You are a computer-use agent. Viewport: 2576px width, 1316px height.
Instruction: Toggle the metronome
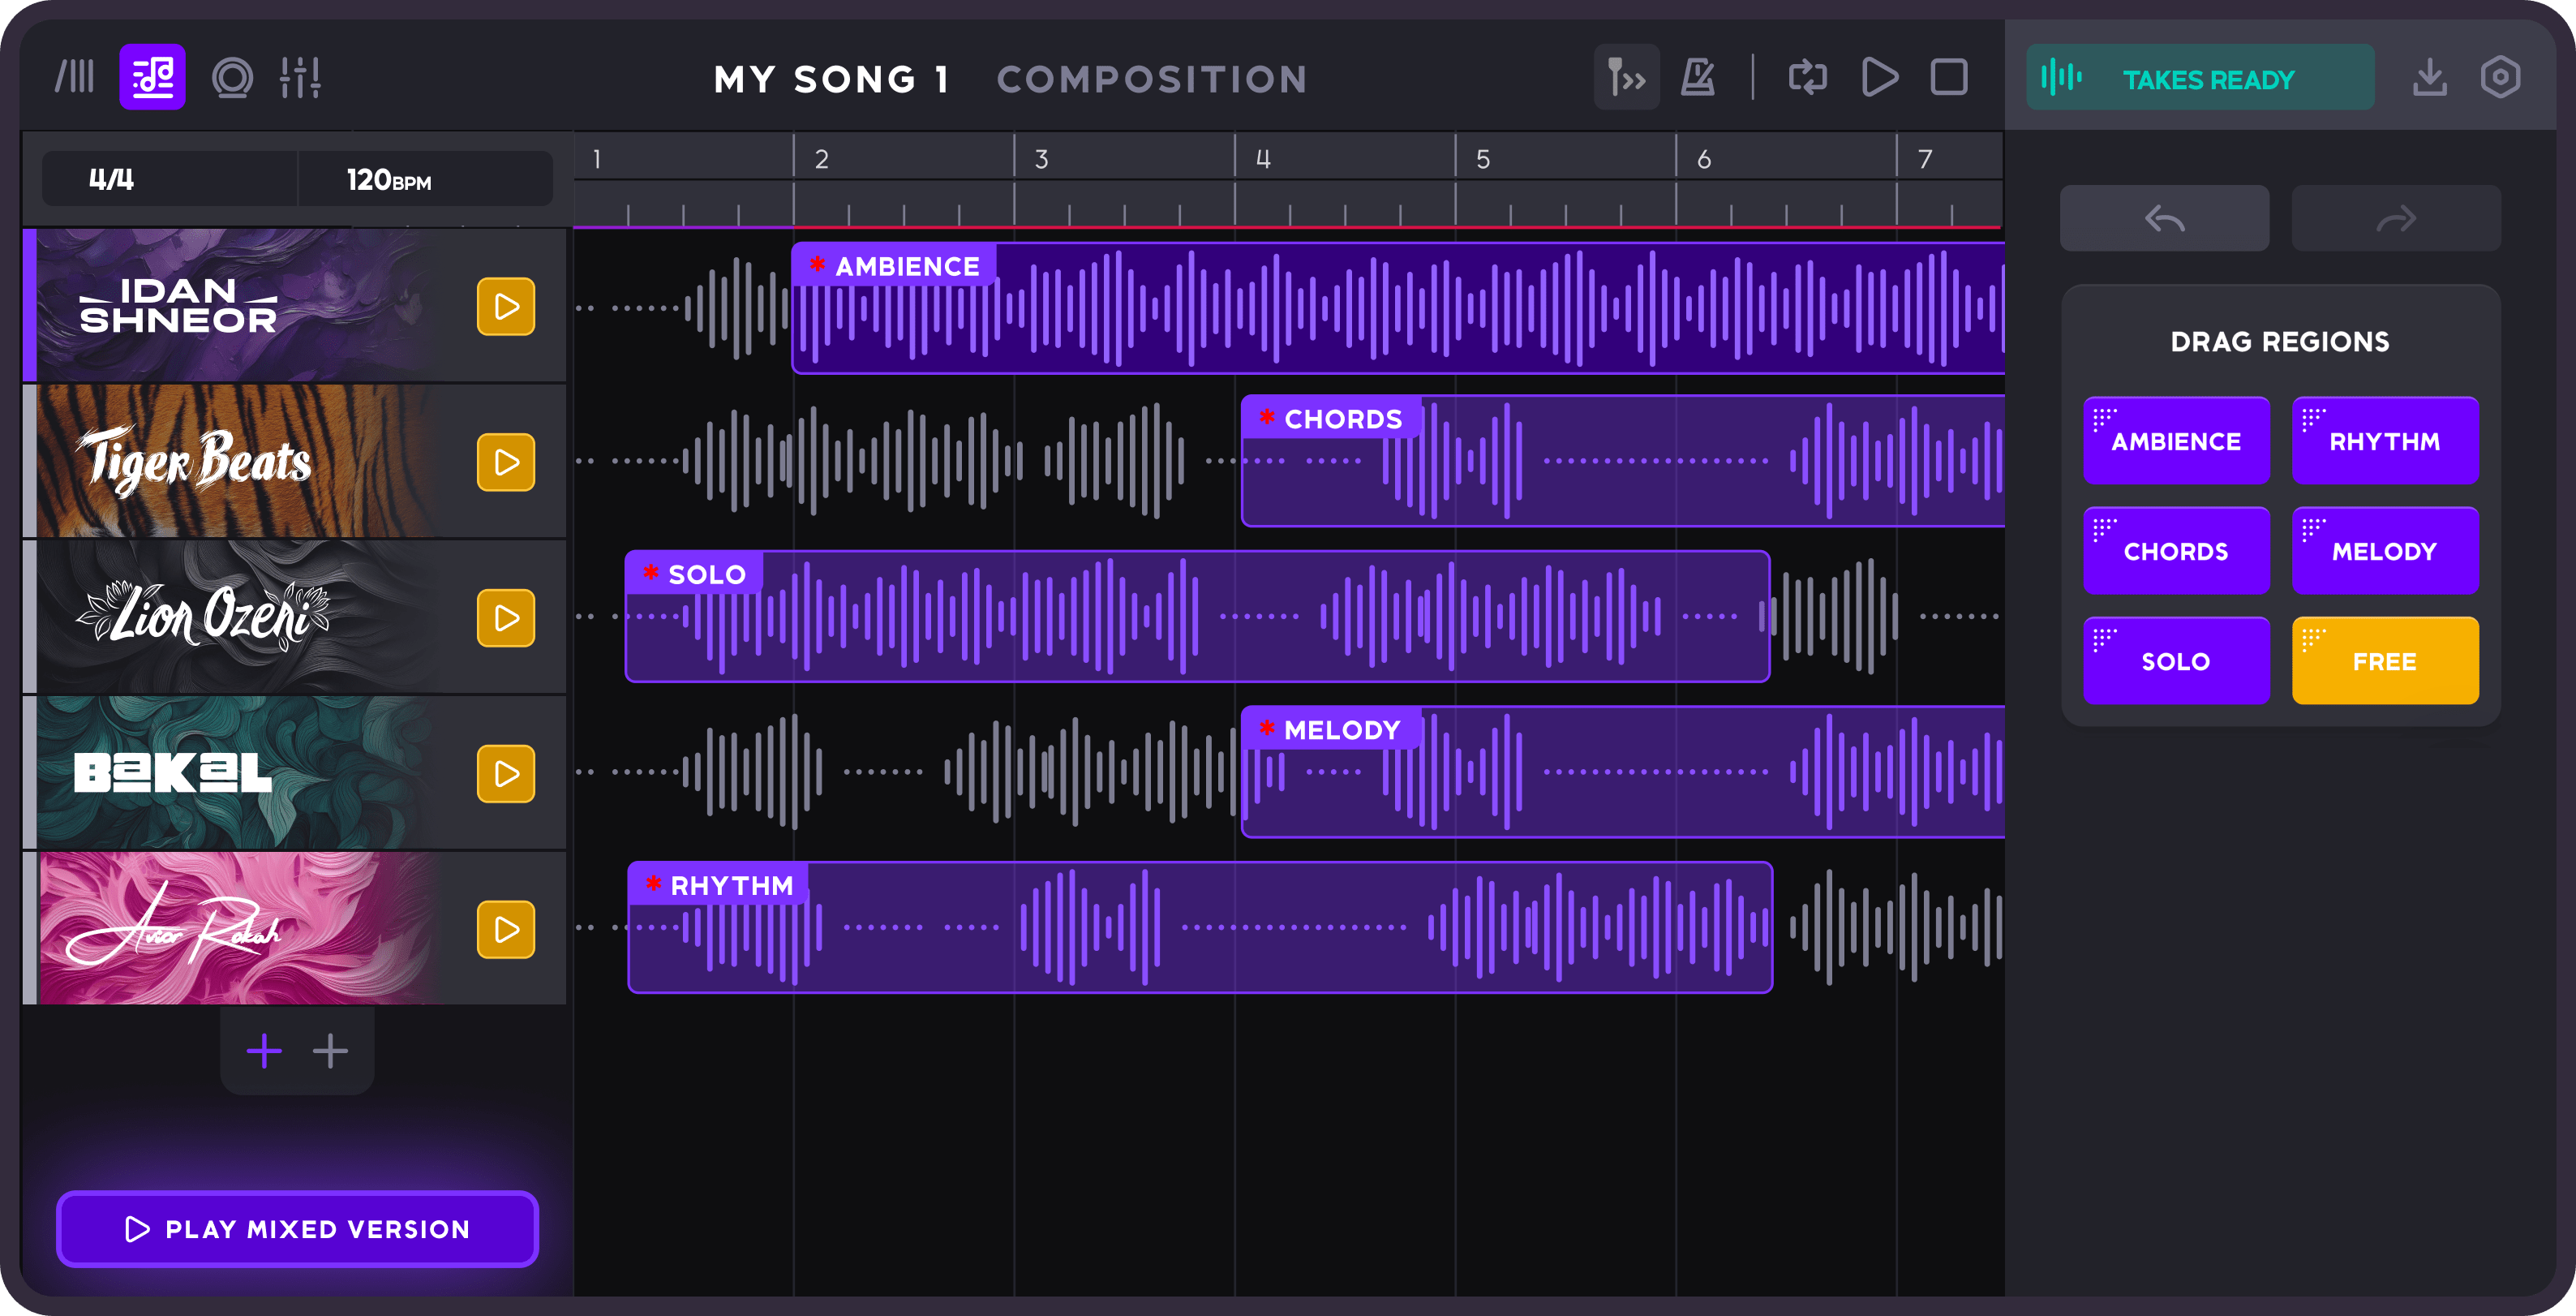coord(1697,77)
